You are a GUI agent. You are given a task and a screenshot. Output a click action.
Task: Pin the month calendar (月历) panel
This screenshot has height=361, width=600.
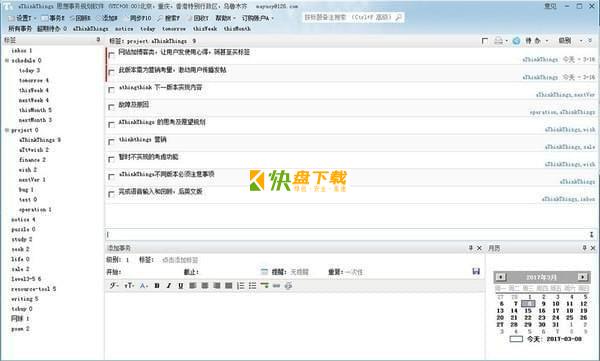pyautogui.click(x=584, y=248)
